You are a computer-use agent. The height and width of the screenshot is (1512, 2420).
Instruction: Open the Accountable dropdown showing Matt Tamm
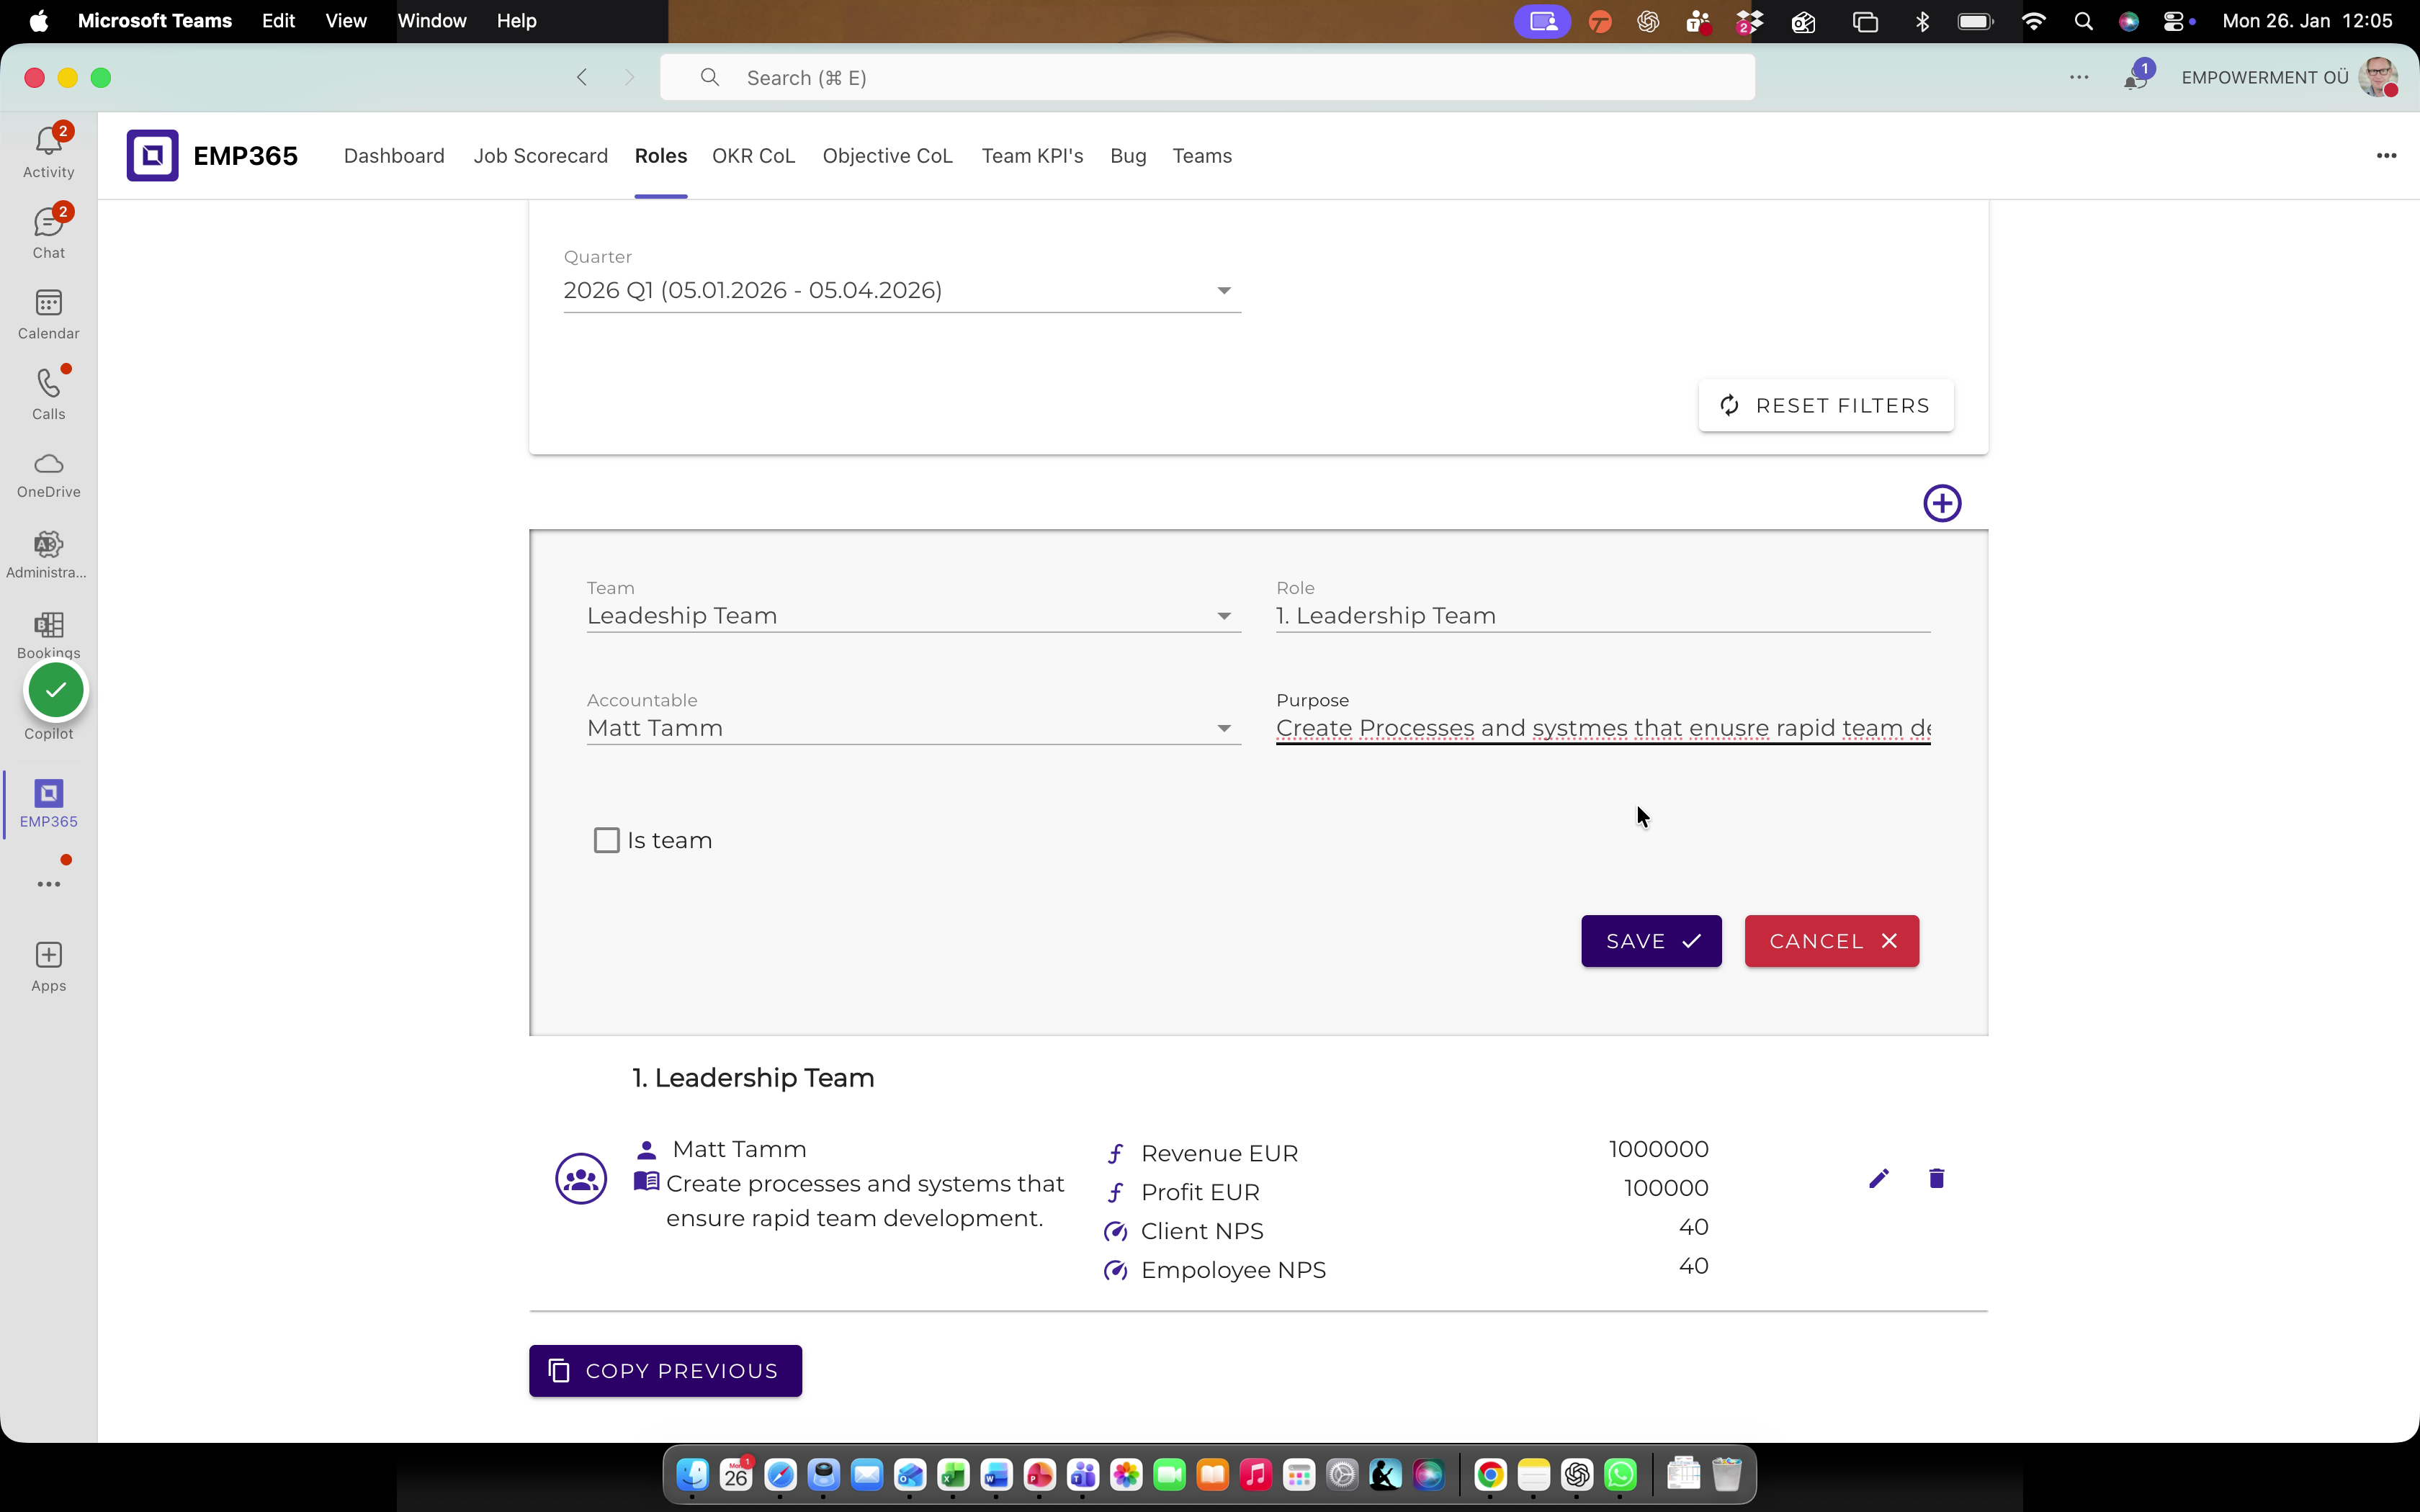pyautogui.click(x=913, y=728)
